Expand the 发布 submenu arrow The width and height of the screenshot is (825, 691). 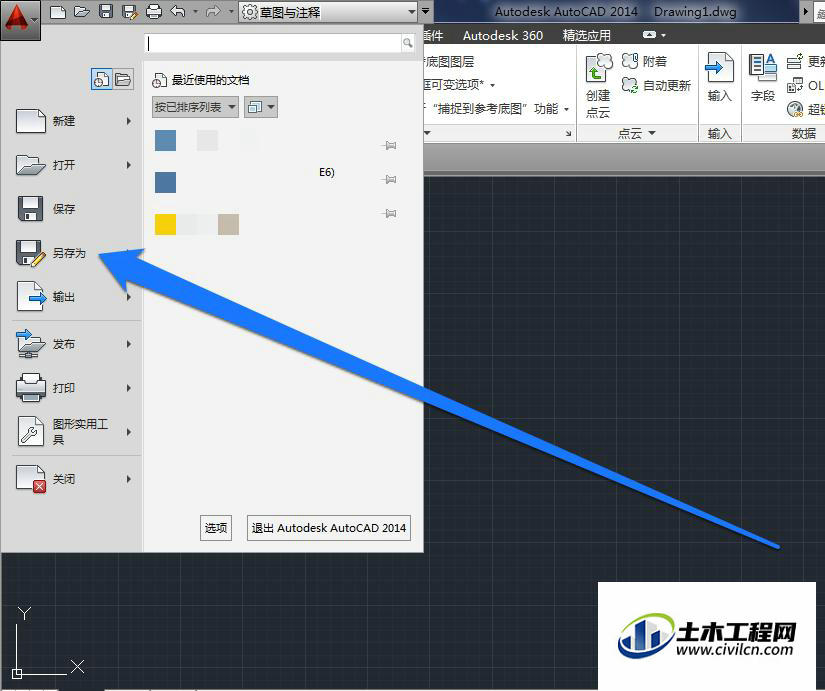(128, 344)
